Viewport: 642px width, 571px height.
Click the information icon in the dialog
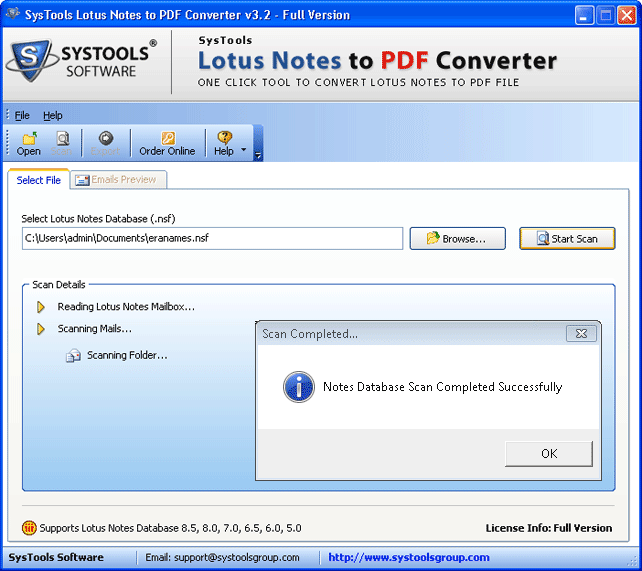coord(299,387)
